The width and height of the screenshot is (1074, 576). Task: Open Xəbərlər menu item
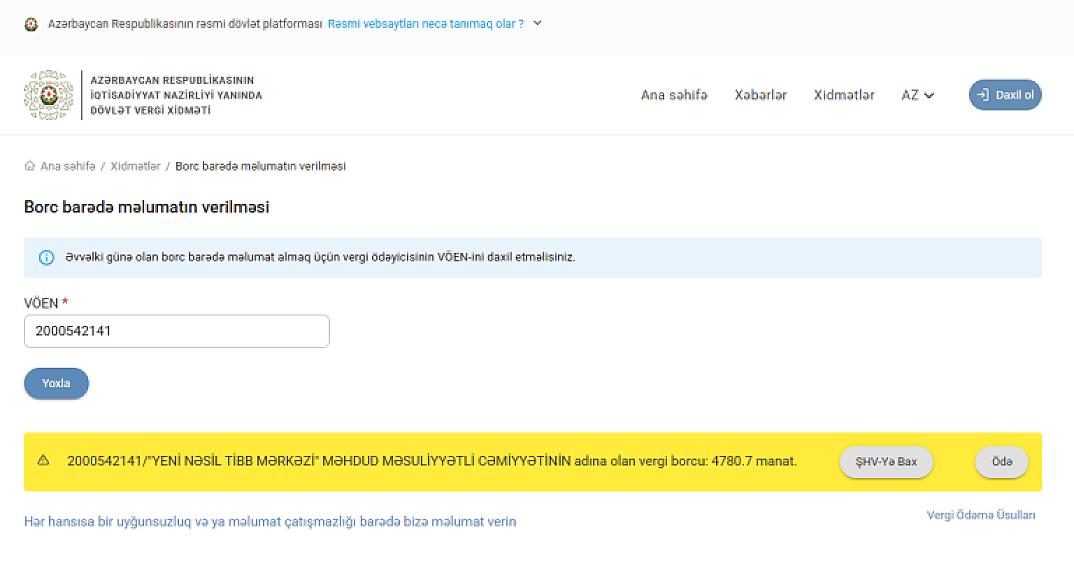(x=760, y=95)
